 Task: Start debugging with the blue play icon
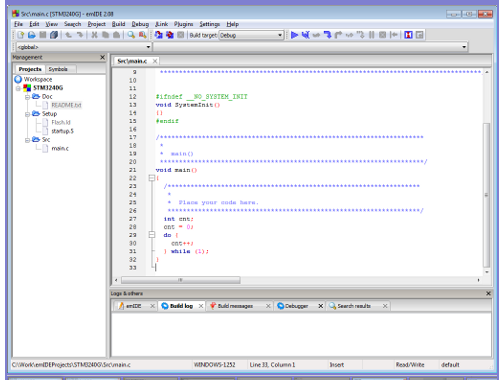coord(294,35)
